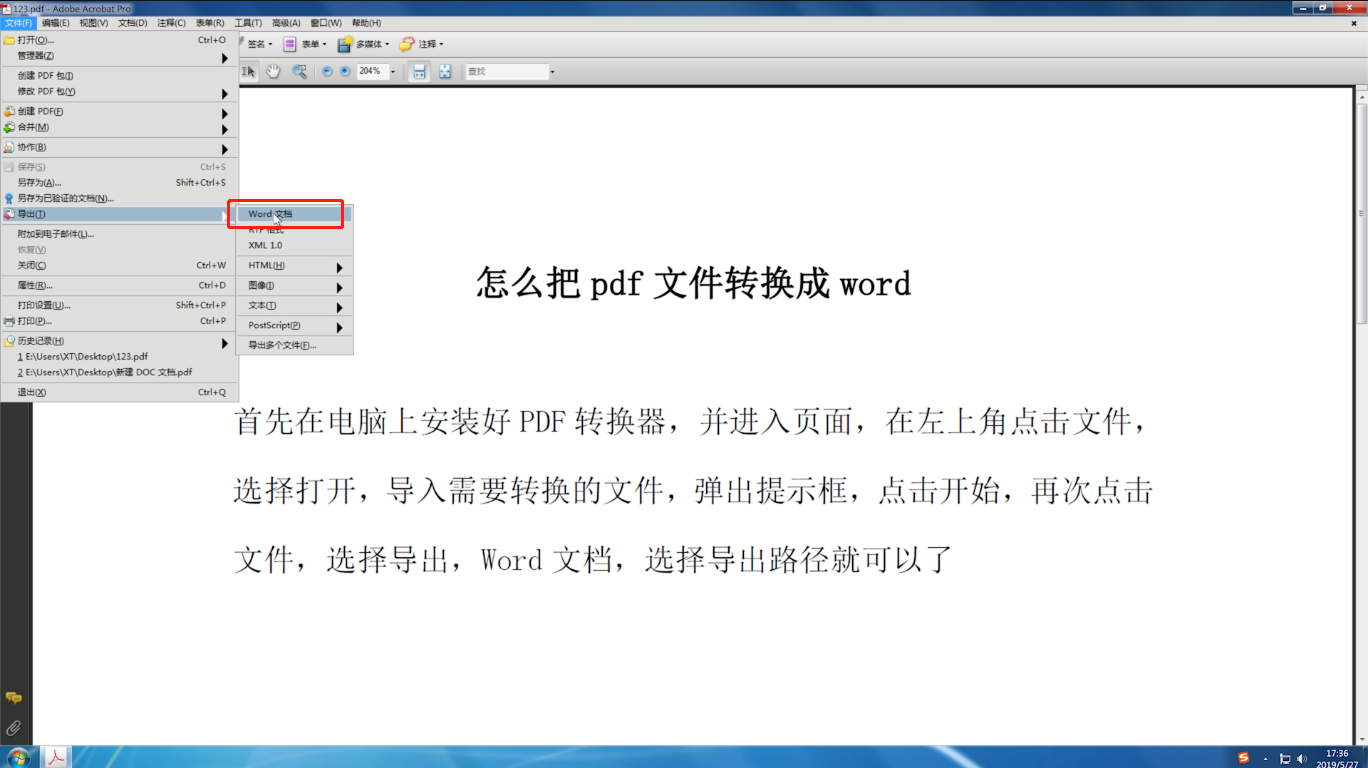This screenshot has width=1368, height=768.
Task: Select the text Select tool icon
Action: pyautogui.click(x=249, y=71)
